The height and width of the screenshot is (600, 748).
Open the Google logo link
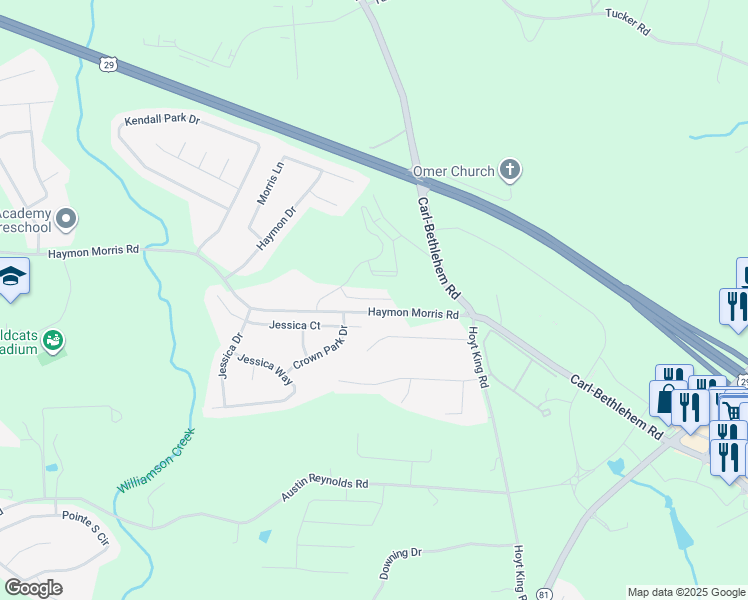33,588
